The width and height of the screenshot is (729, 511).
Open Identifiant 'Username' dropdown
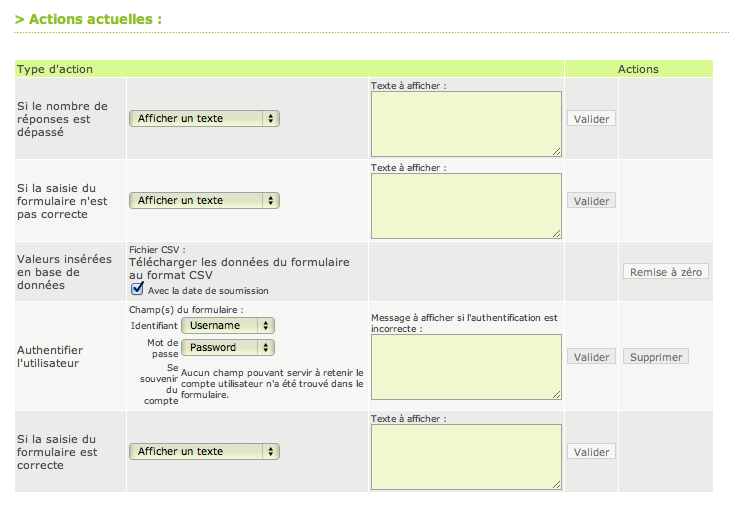click(227, 325)
